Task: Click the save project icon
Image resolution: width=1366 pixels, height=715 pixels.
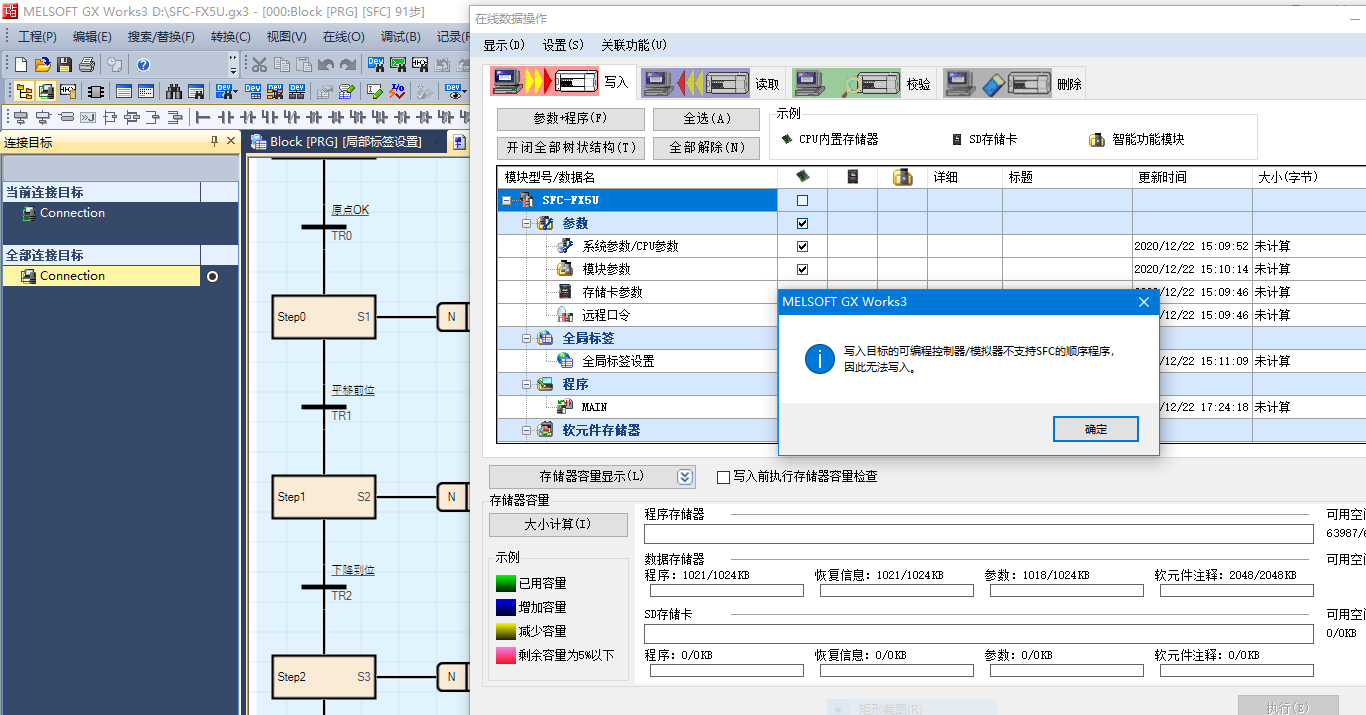Action: 64,65
